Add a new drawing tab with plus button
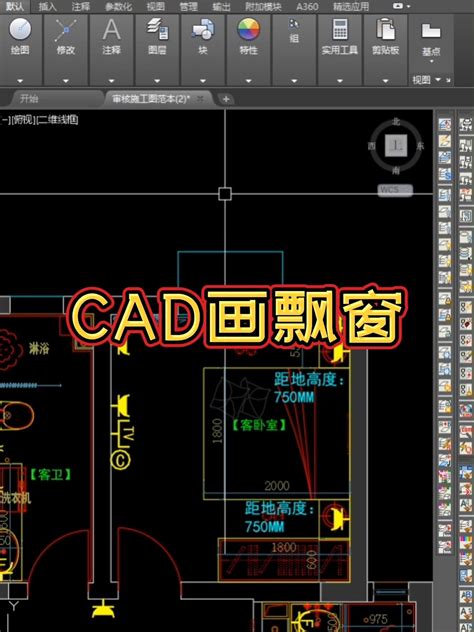474x632 pixels. coord(226,99)
